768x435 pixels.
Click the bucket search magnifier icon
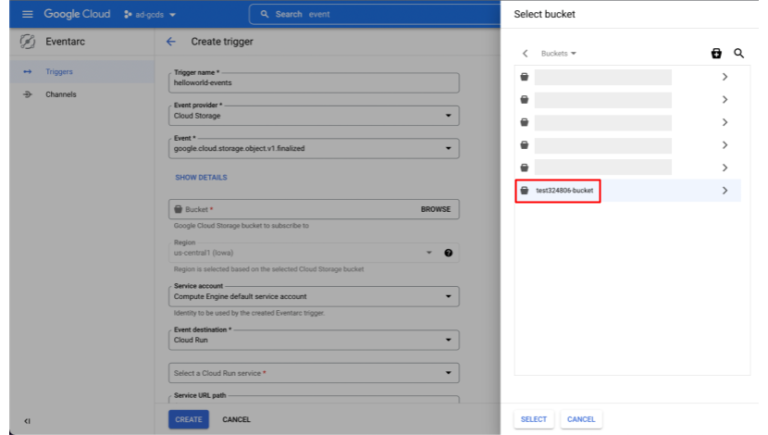739,53
